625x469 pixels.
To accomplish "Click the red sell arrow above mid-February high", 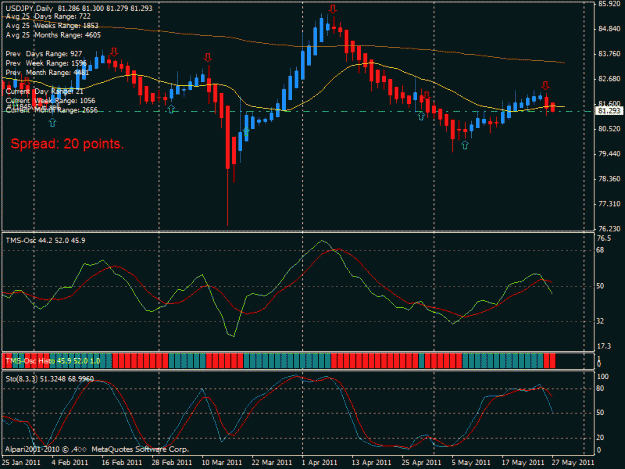I will click(114, 52).
